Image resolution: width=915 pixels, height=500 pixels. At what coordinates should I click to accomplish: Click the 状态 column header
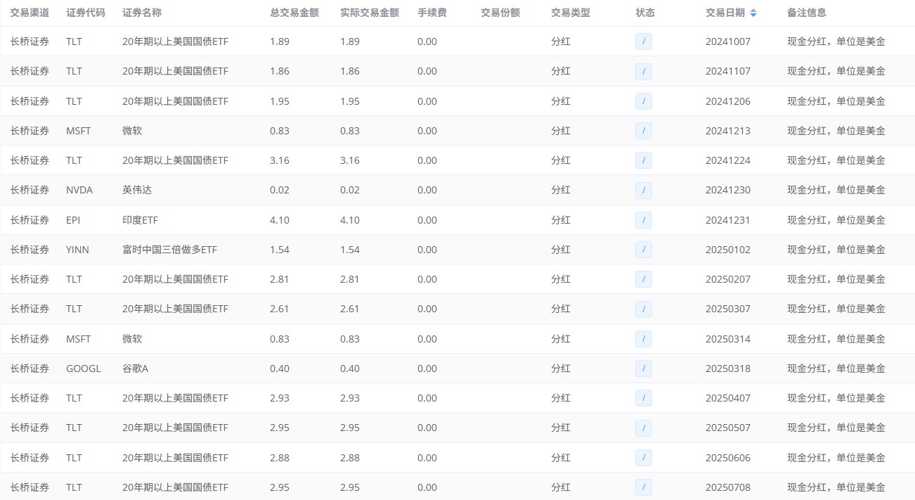click(x=645, y=13)
